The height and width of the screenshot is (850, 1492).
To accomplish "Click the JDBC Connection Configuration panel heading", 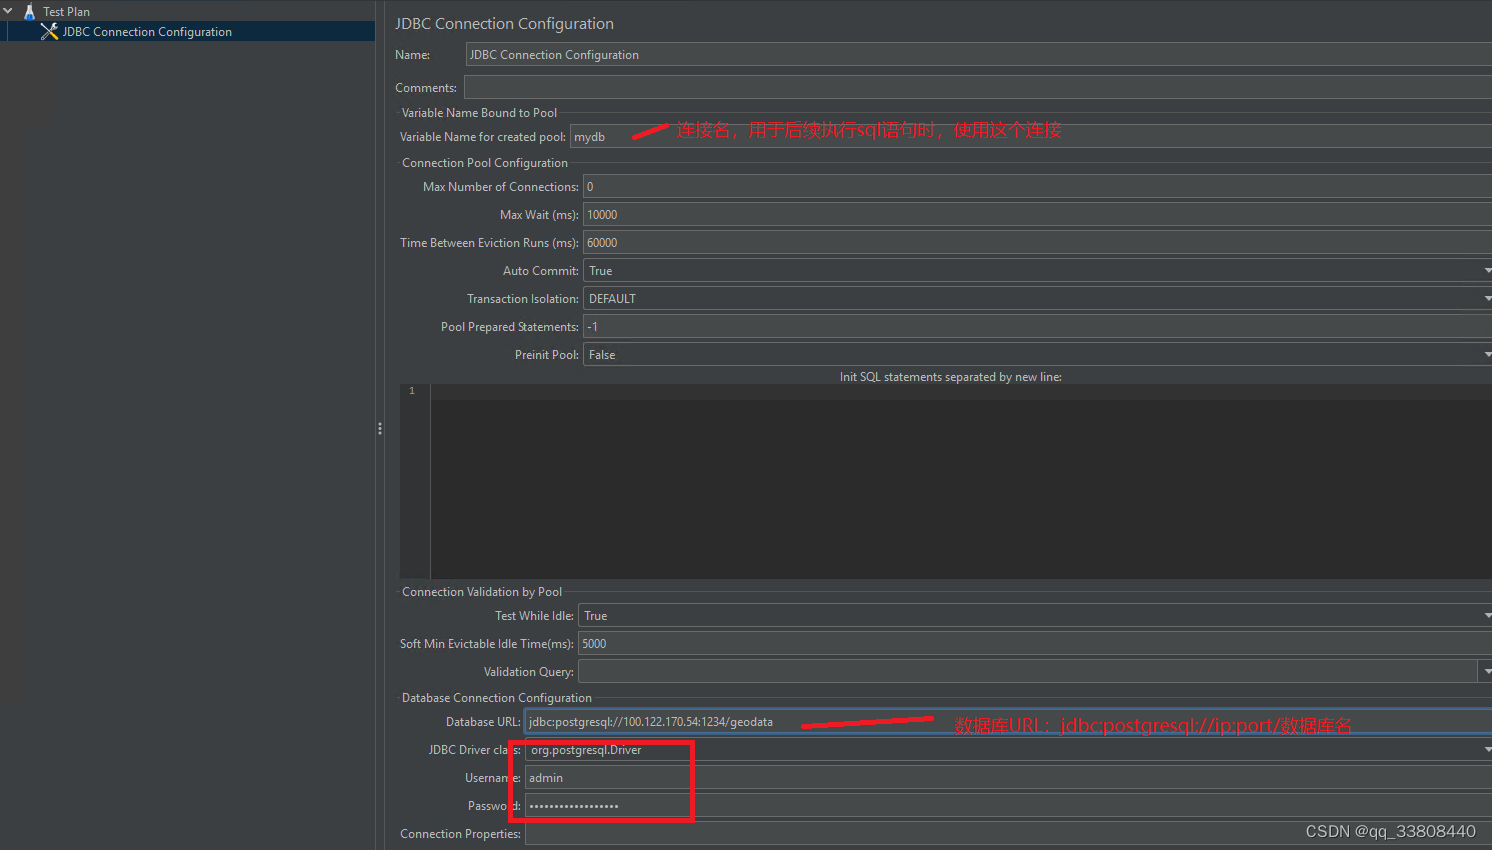I will (x=504, y=23).
